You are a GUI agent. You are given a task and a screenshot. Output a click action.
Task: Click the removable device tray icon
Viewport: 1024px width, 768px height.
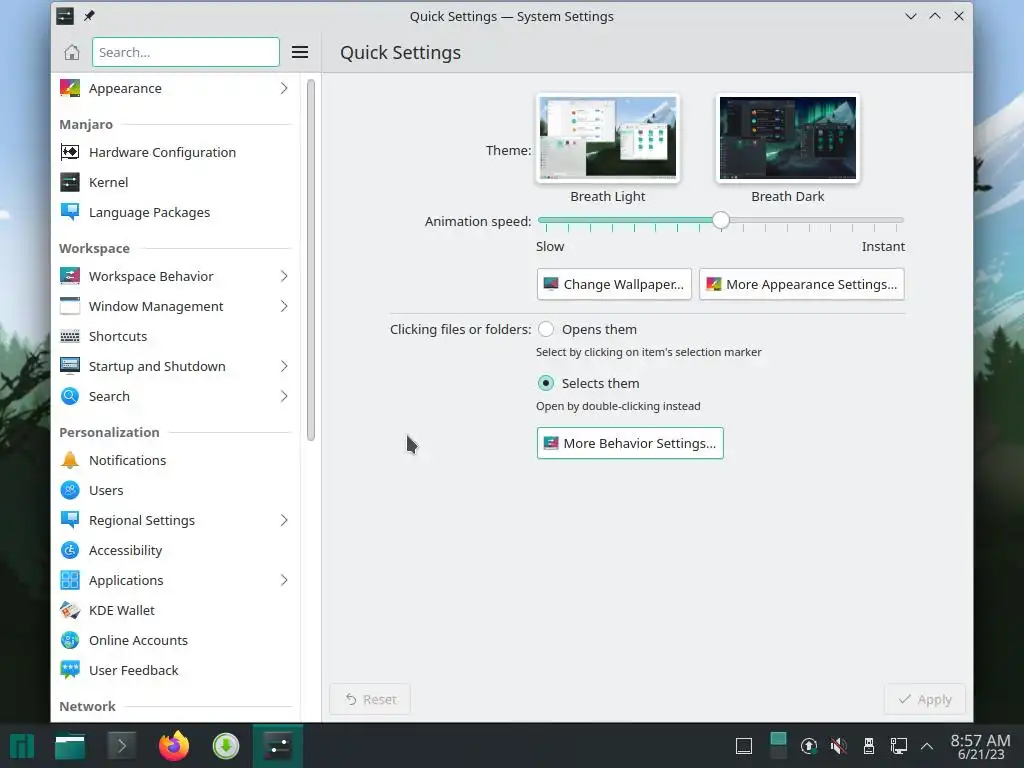tap(869, 746)
